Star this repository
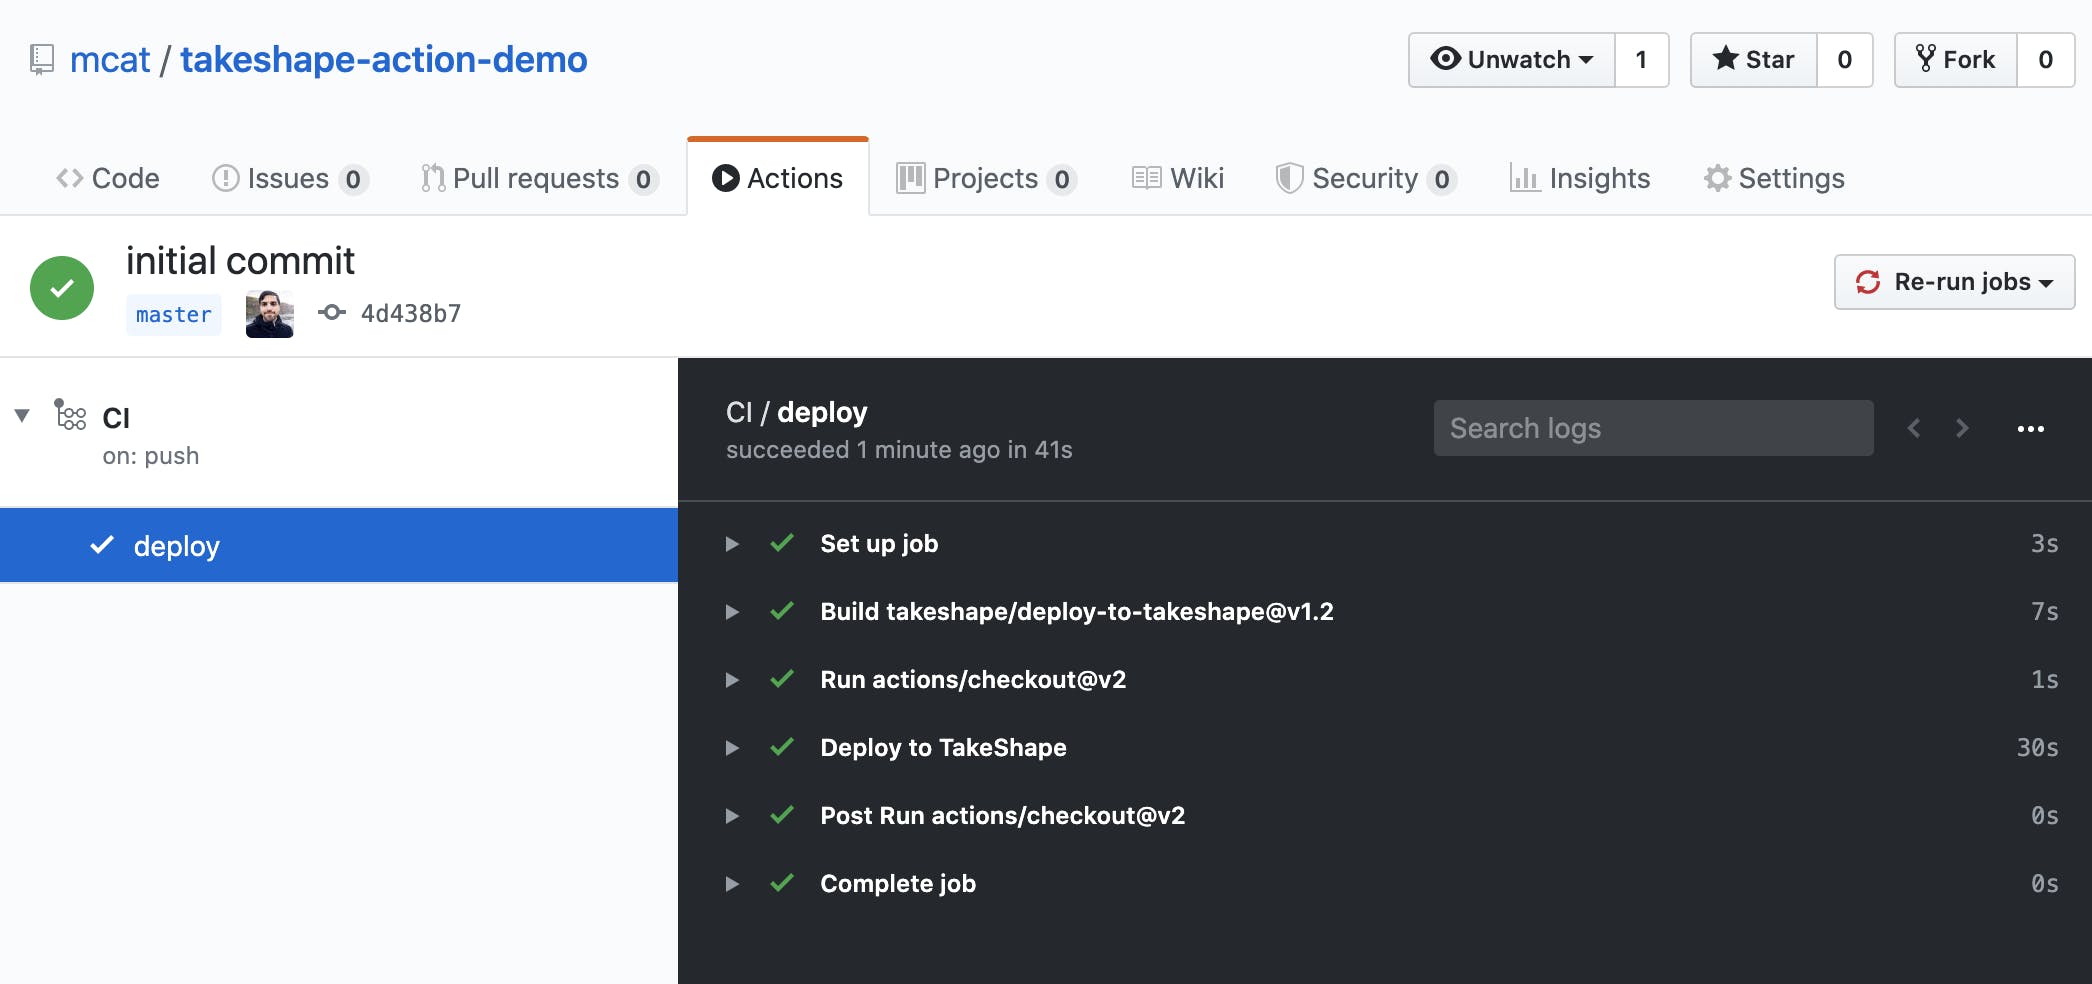 (1753, 60)
